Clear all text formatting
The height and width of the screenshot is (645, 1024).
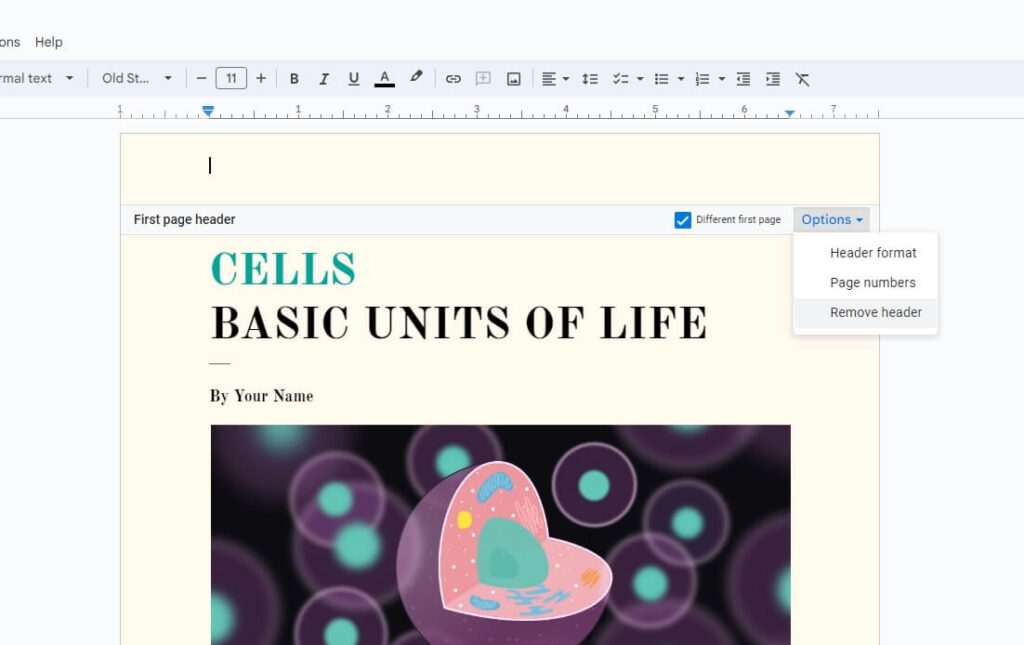[803, 78]
